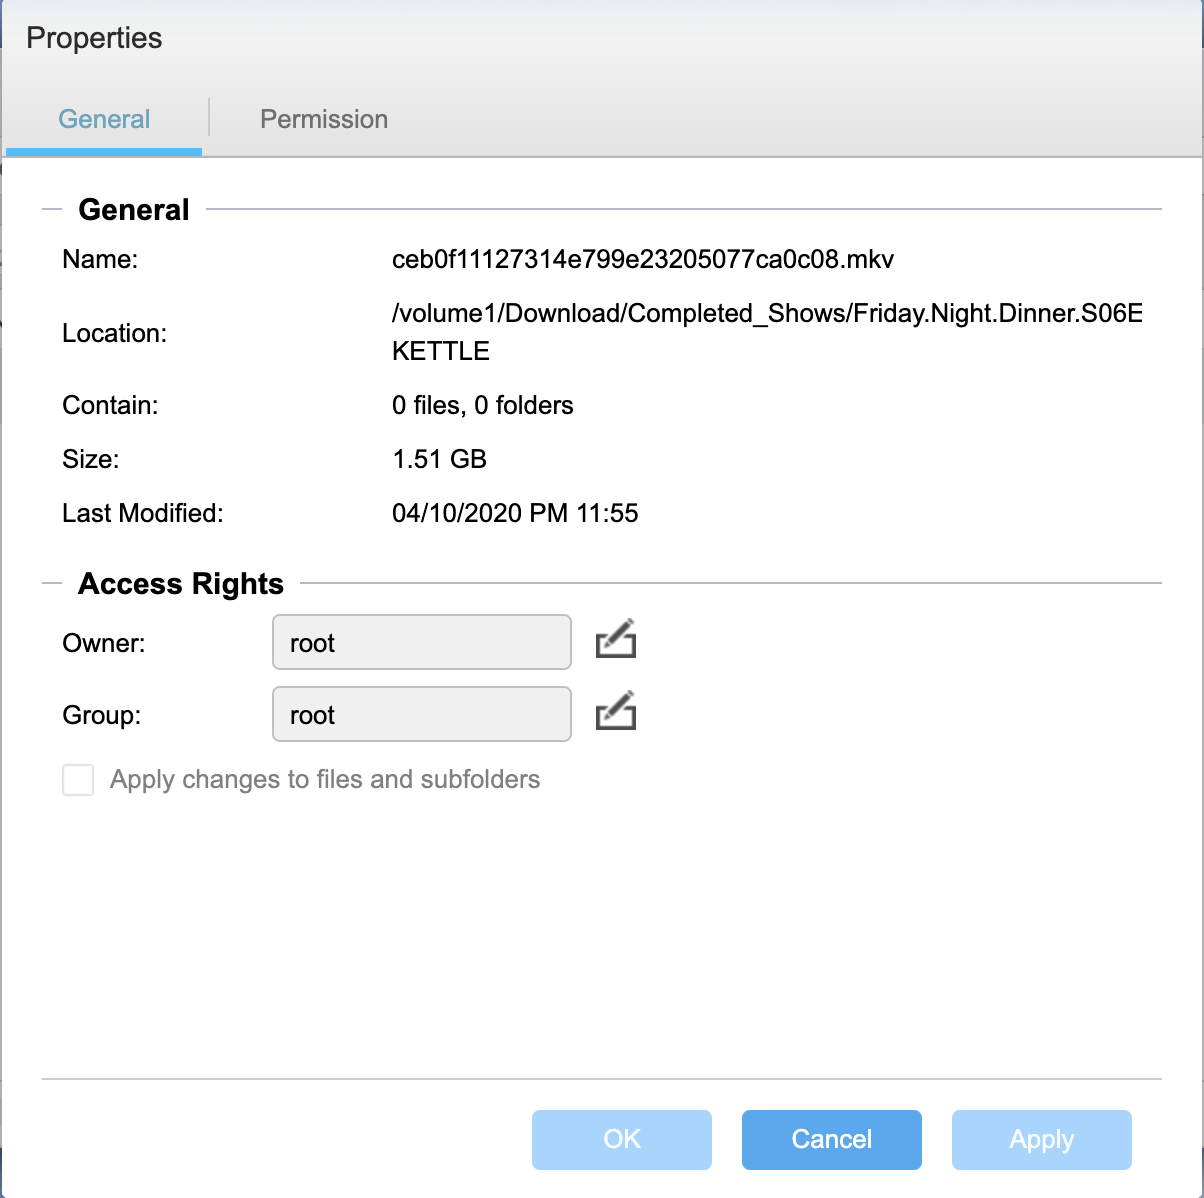Image resolution: width=1204 pixels, height=1198 pixels.
Task: Cancel the Properties dialog
Action: coord(832,1140)
